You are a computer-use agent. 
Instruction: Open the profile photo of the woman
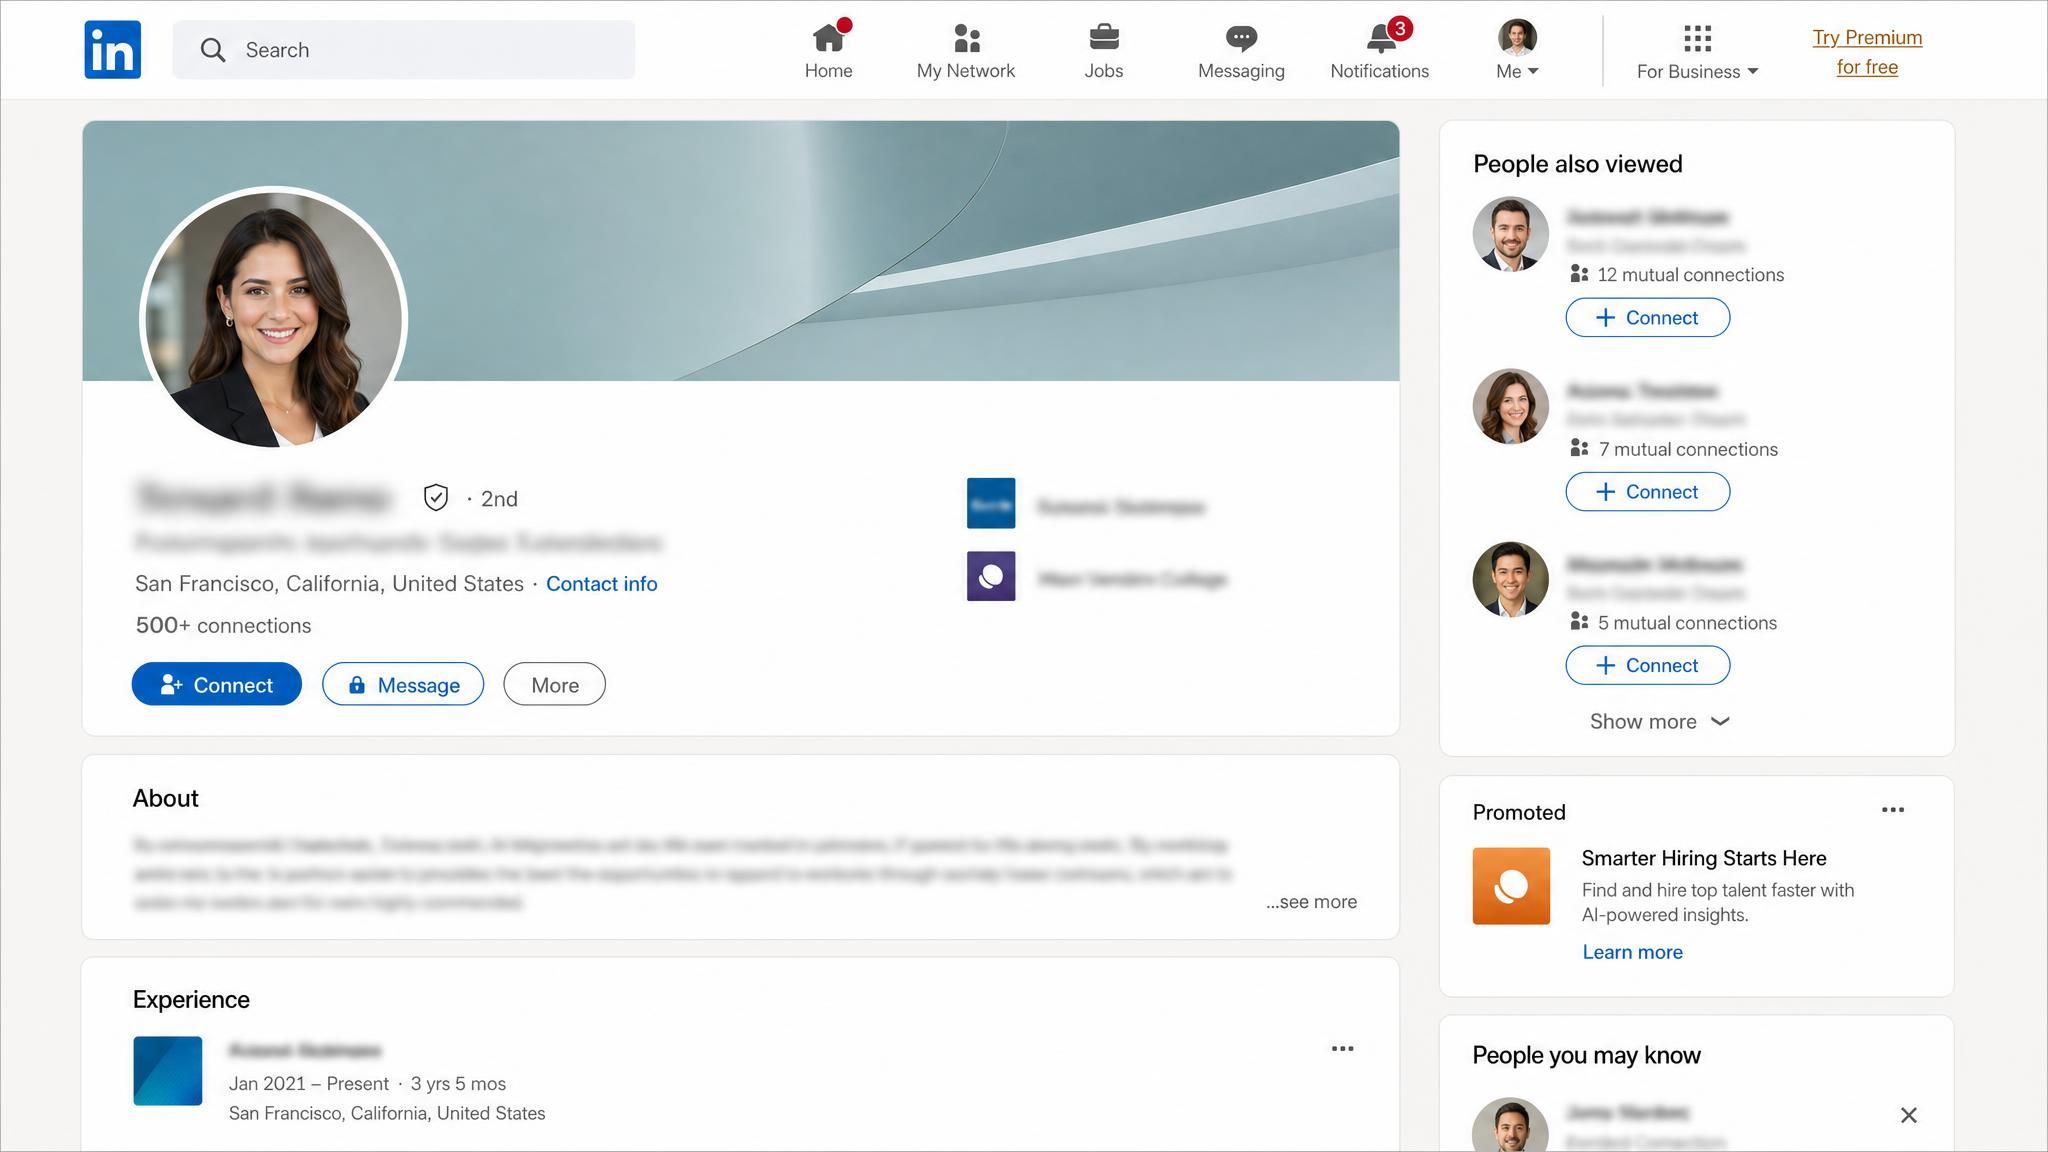[273, 319]
